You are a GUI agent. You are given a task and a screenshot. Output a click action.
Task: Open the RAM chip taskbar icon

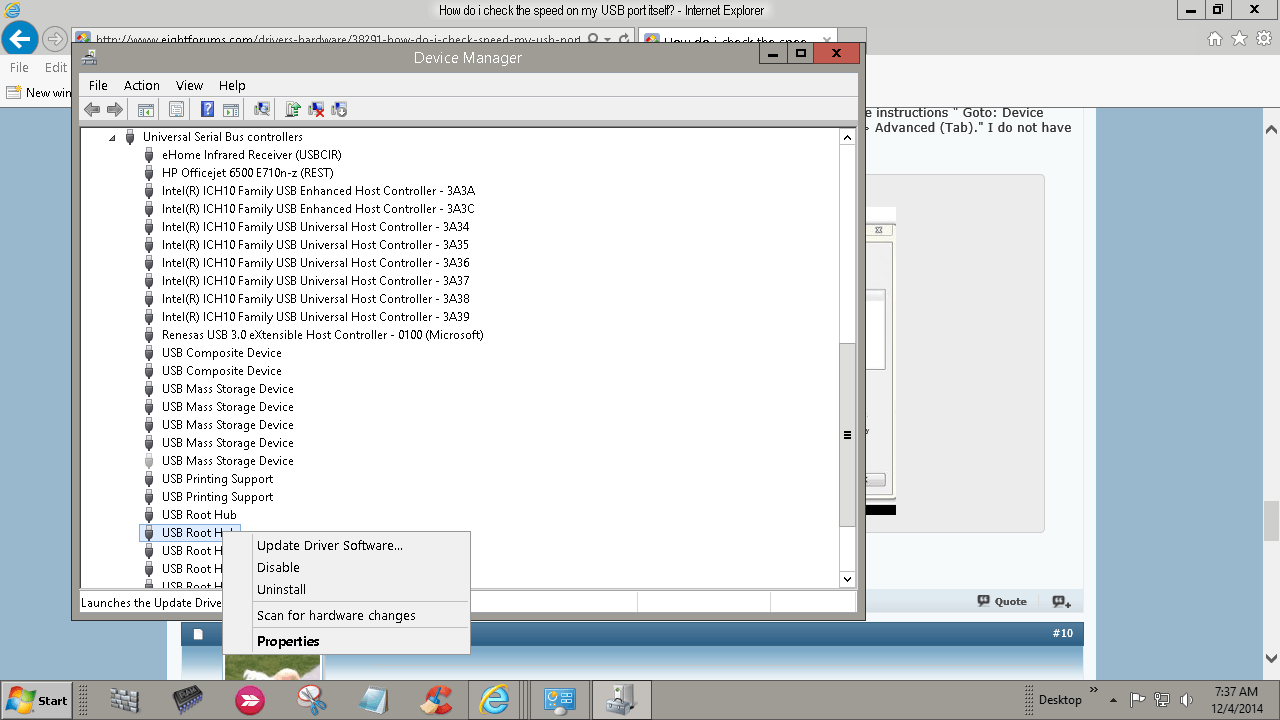[x=188, y=700]
